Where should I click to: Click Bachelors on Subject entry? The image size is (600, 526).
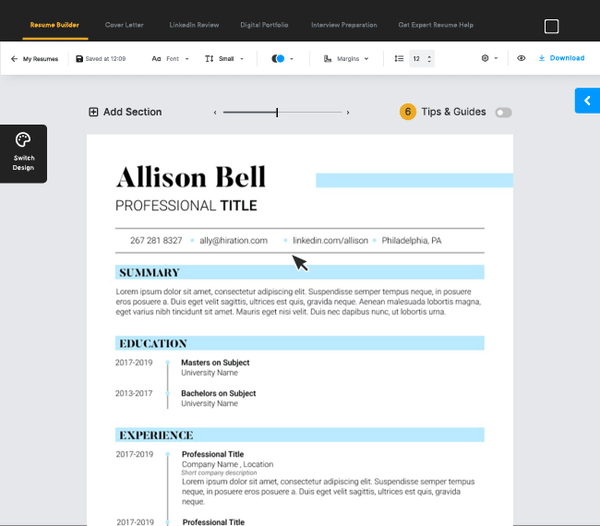coord(218,393)
